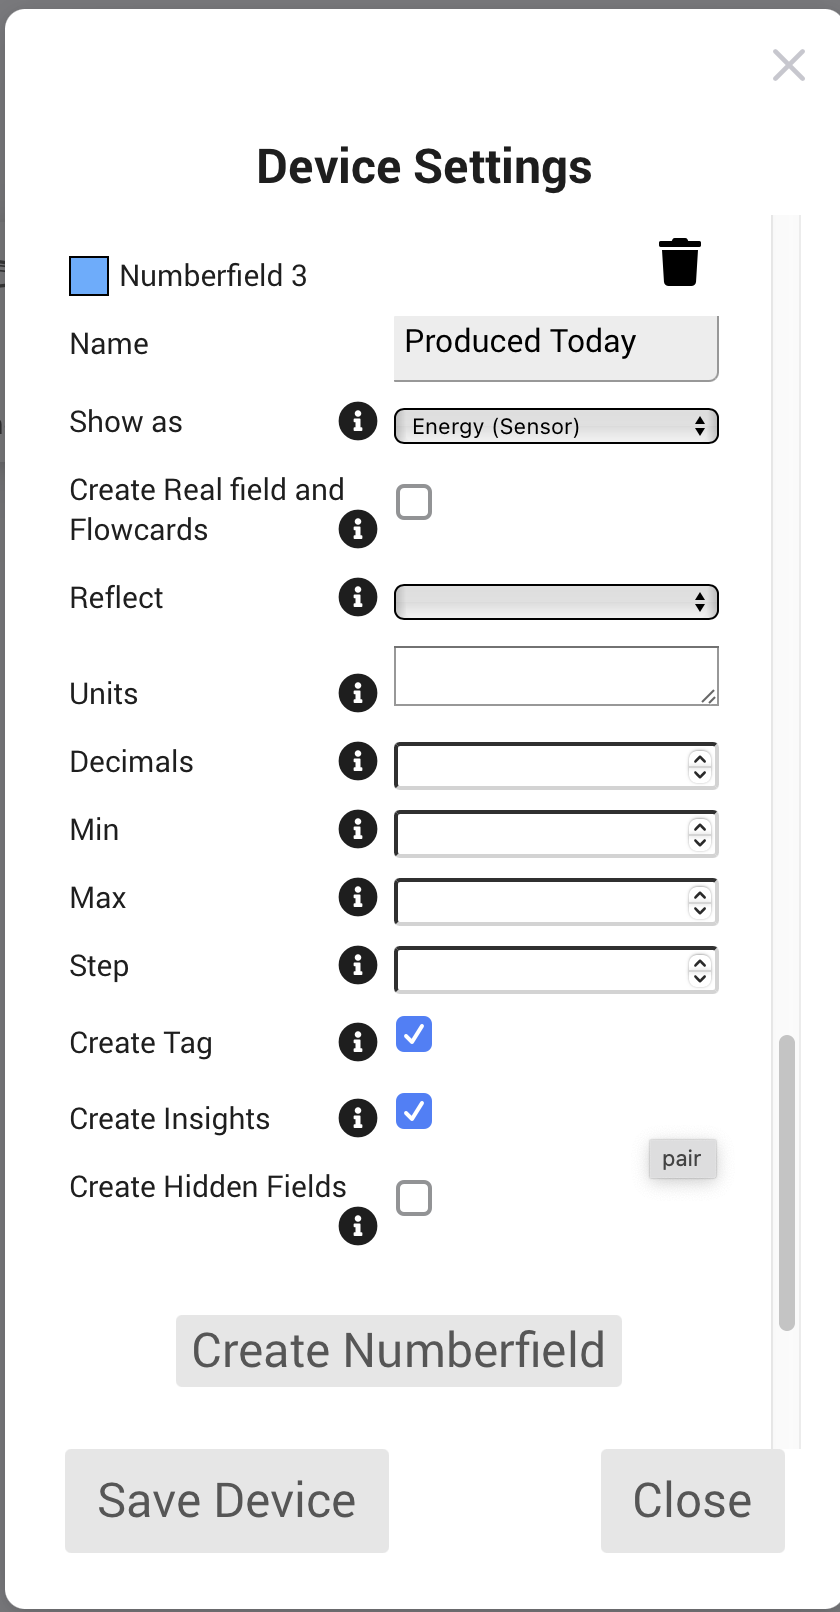Image resolution: width=840 pixels, height=1612 pixels.
Task: Click the Decimals stepper arrows
Action: [x=700, y=766]
